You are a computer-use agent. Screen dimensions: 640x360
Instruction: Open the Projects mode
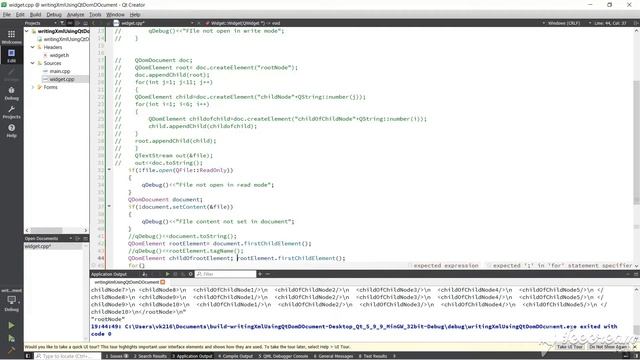pyautogui.click(x=11, y=112)
